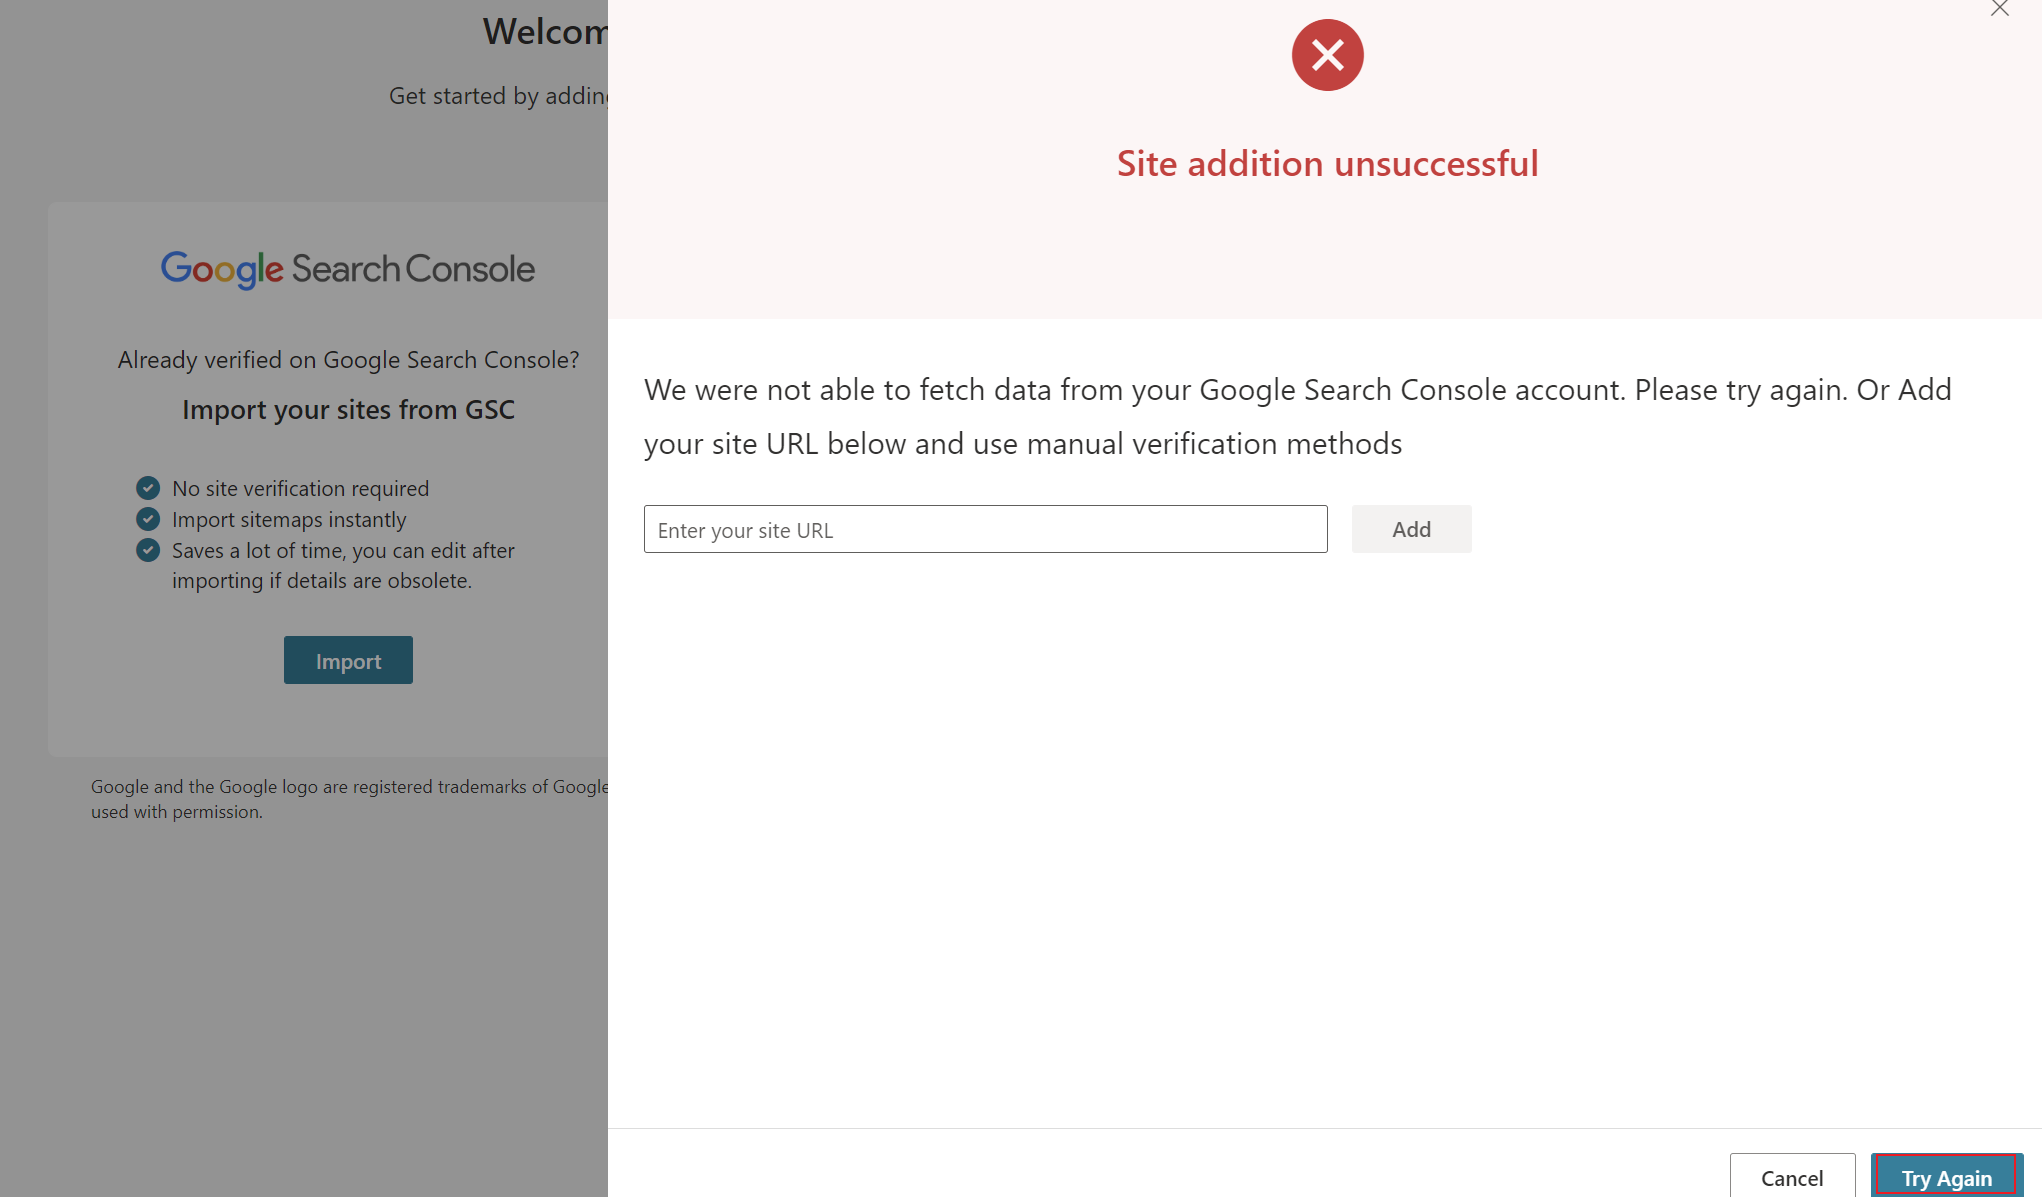This screenshot has height=1197, width=2042.
Task: Click Already verified on Google Search Console text
Action: (348, 360)
